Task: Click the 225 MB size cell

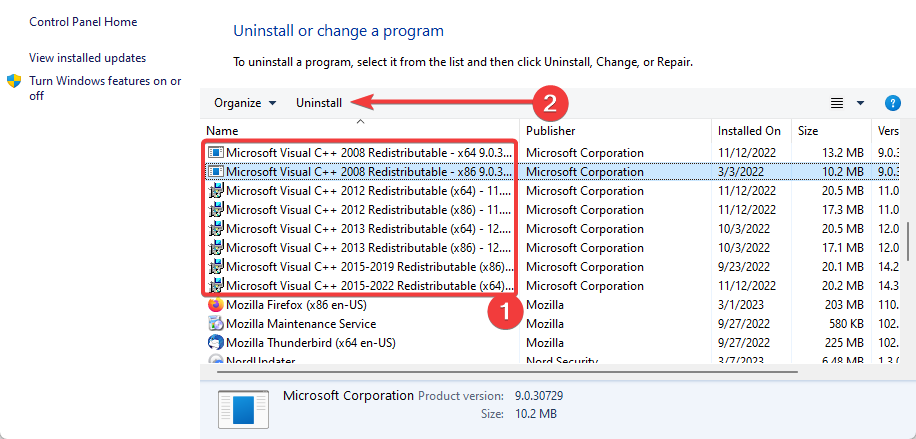Action: point(844,343)
